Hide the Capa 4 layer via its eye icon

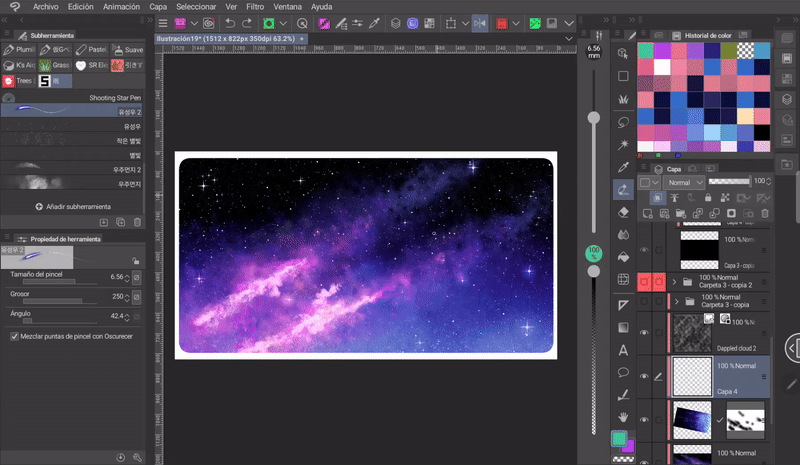644,377
